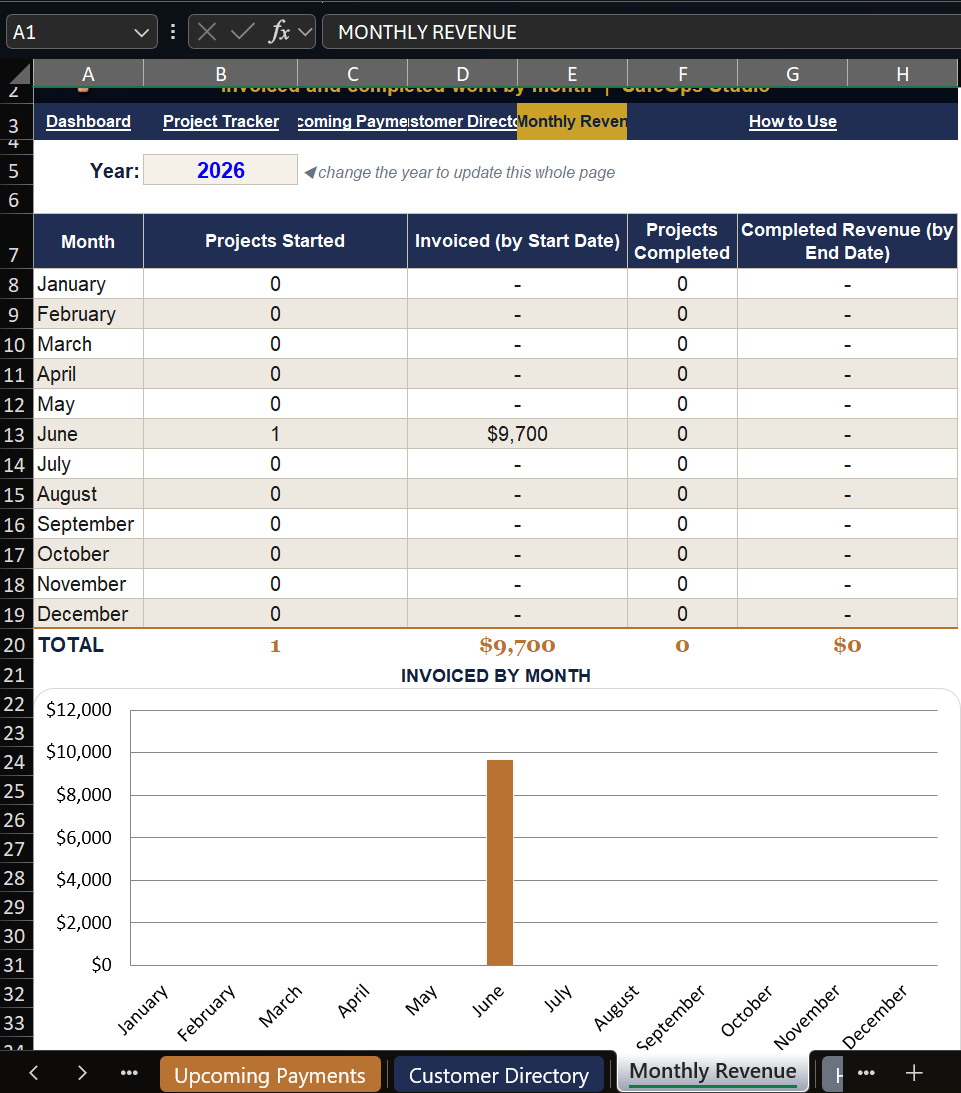
Task: Open the formula bar options dots
Action: pos(173,32)
